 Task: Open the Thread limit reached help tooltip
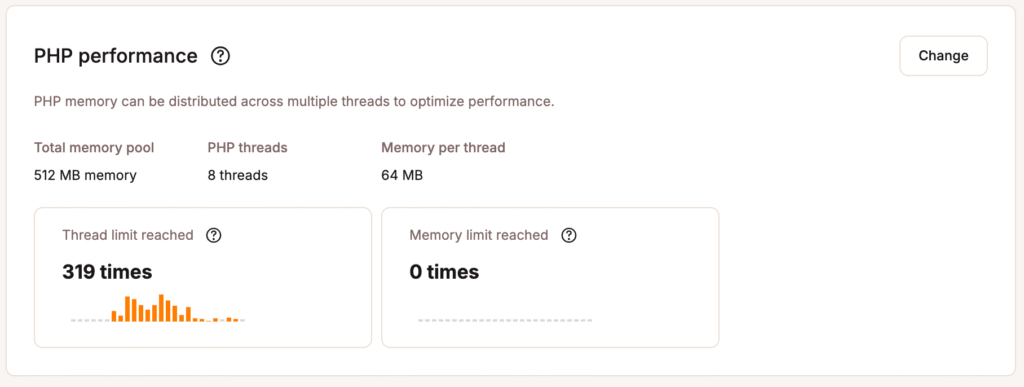pos(214,236)
